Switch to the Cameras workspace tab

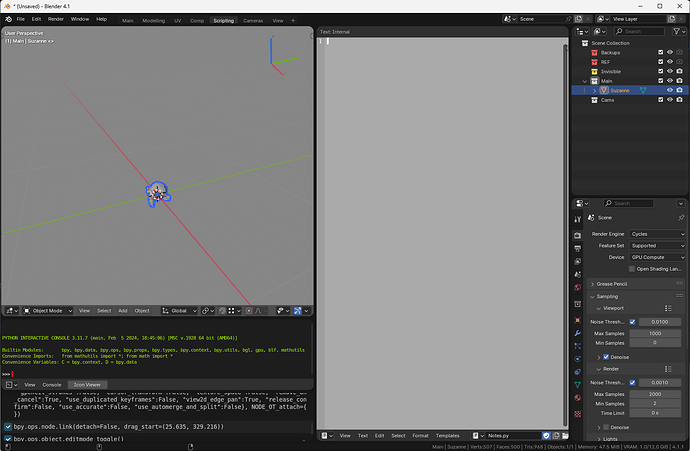tap(253, 21)
